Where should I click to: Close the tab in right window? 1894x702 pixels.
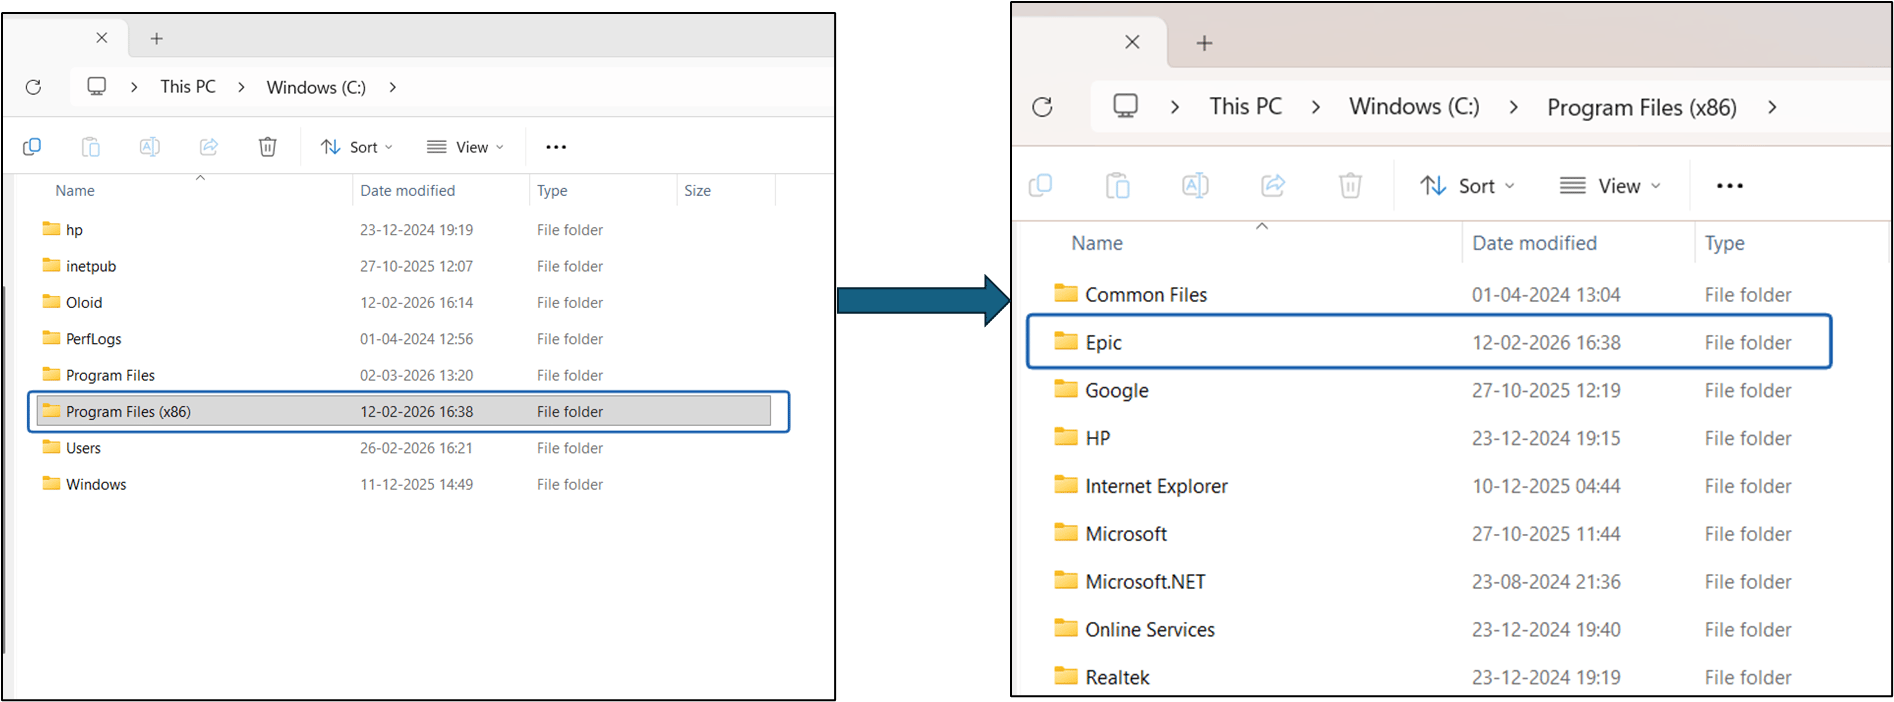click(x=1131, y=42)
